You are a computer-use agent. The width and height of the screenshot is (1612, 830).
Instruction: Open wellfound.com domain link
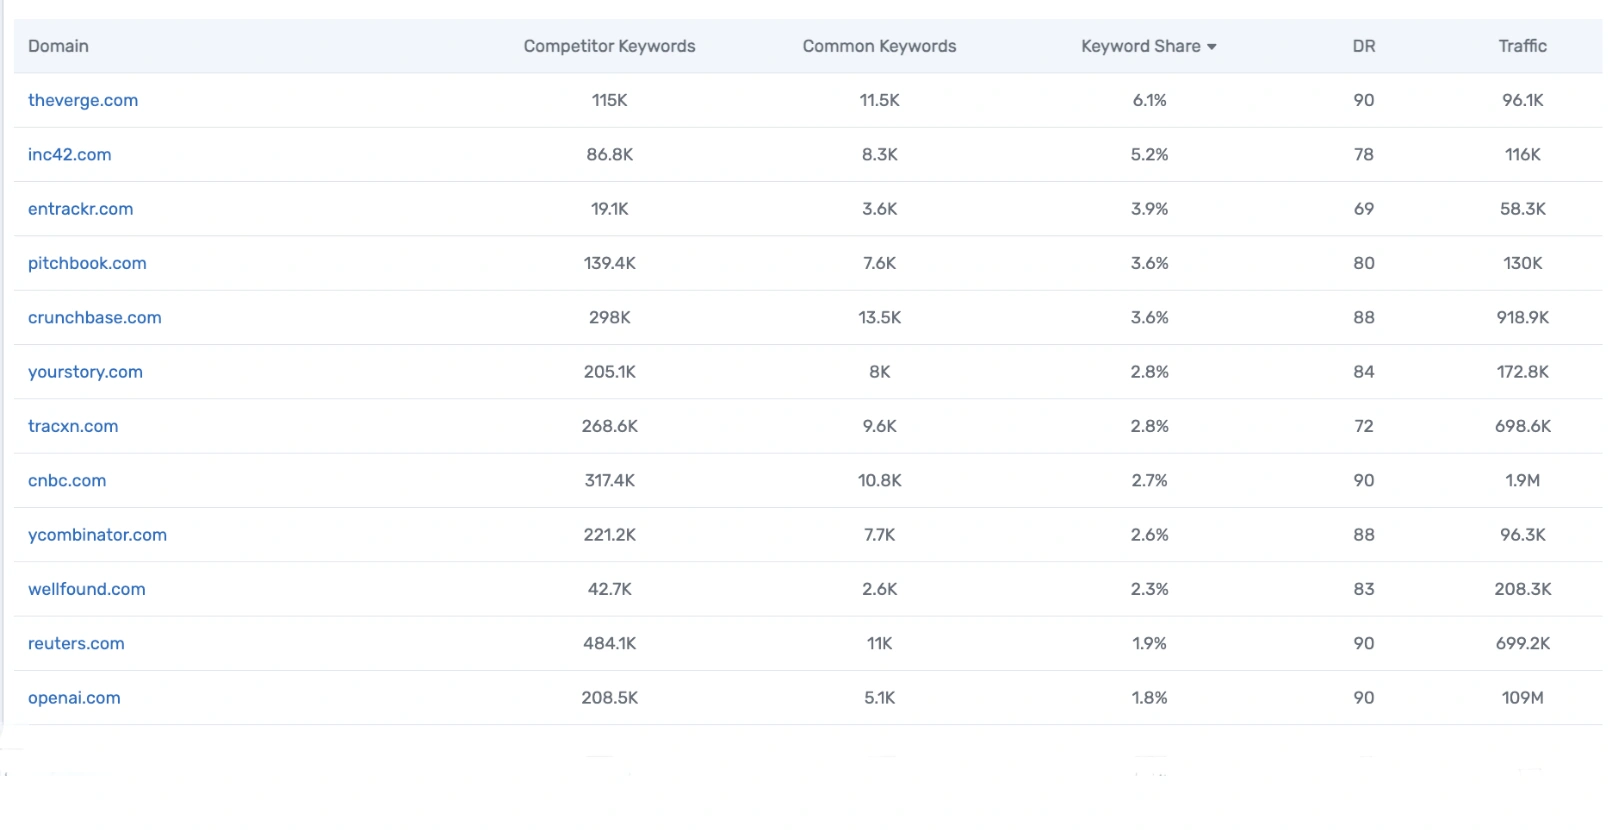(86, 589)
